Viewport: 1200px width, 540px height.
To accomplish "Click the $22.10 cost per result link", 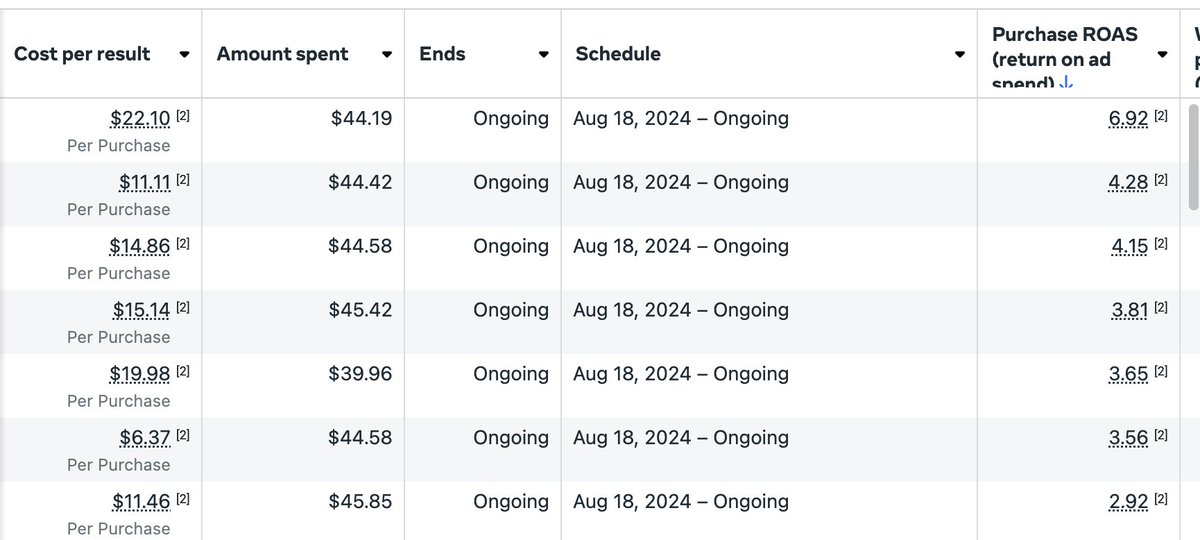I will pyautogui.click(x=140, y=119).
